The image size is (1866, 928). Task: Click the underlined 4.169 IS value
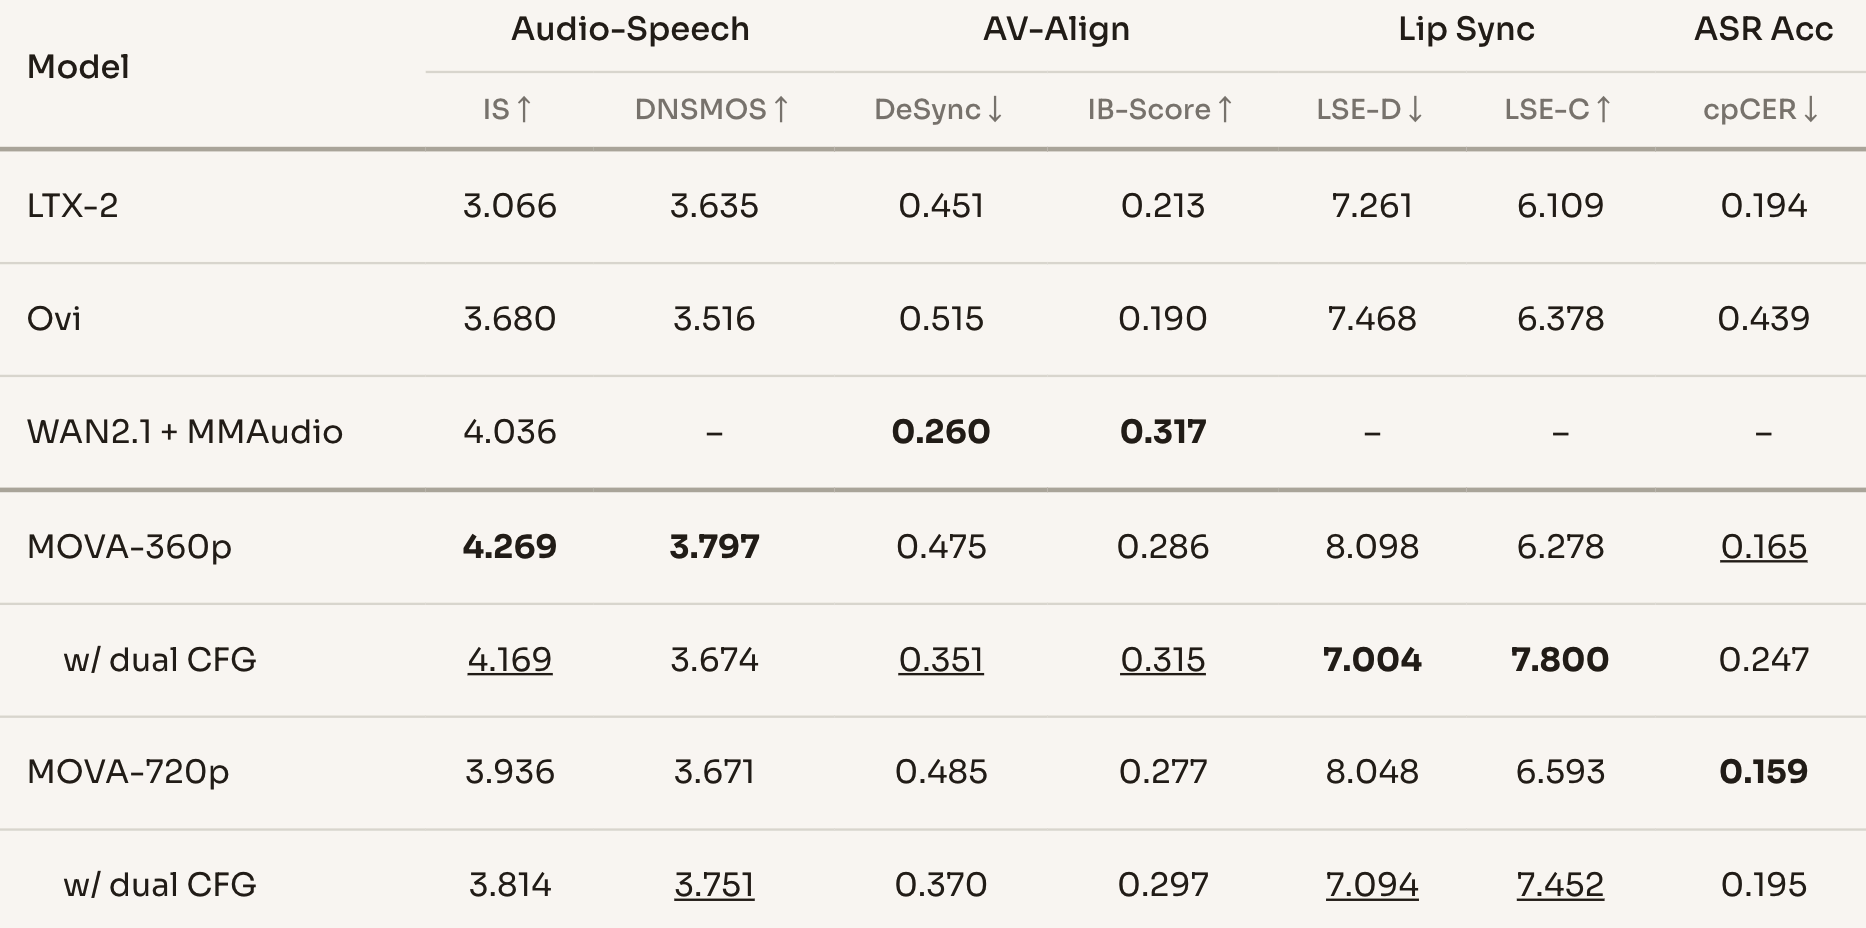pyautogui.click(x=509, y=660)
